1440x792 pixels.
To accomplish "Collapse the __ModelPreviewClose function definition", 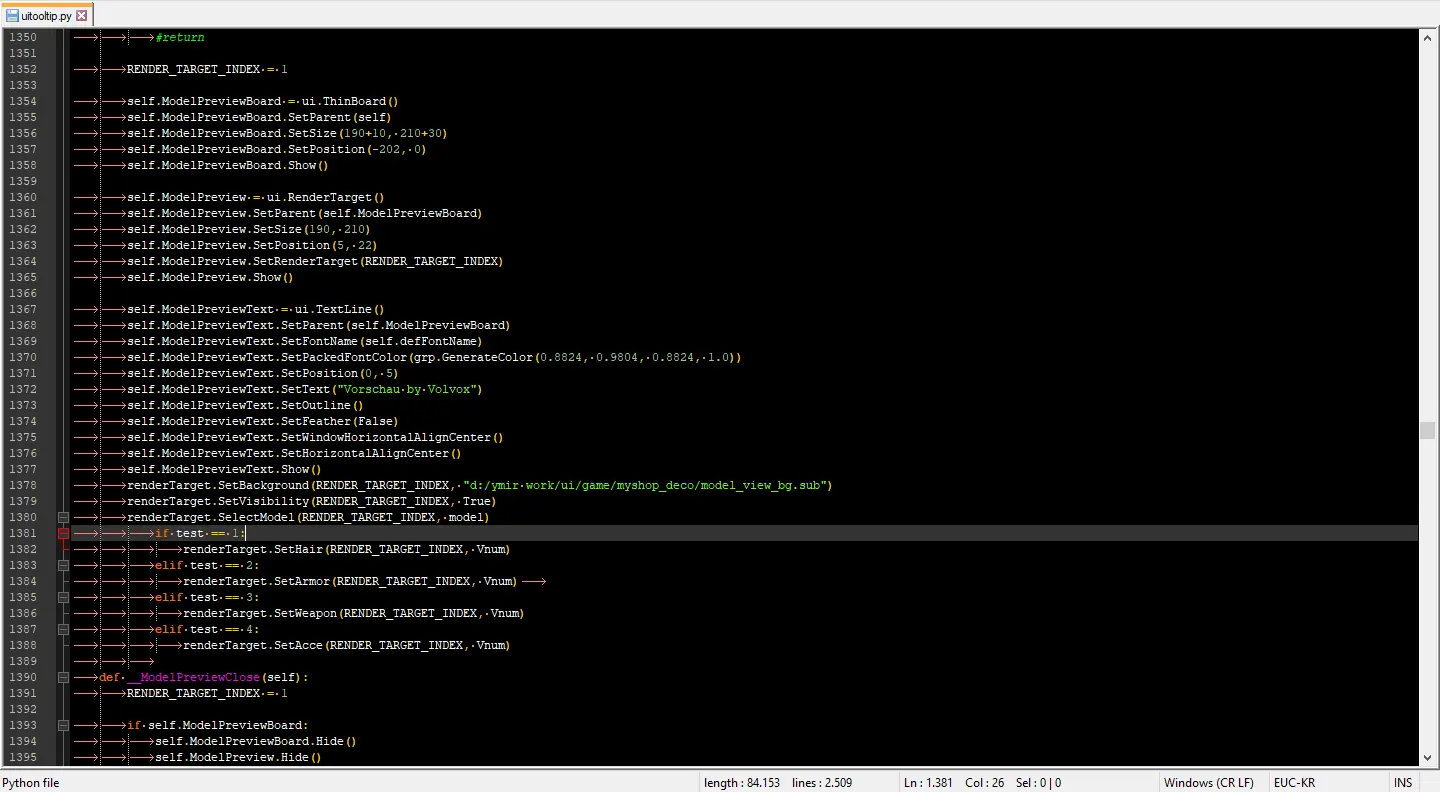I will click(63, 677).
